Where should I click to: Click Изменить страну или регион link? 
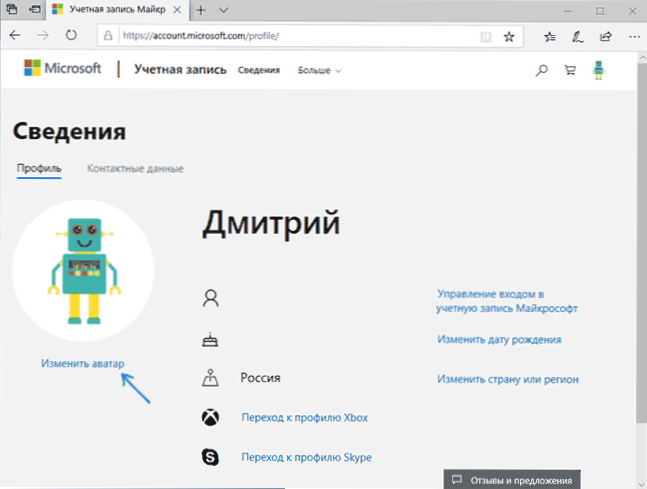pyautogui.click(x=508, y=379)
